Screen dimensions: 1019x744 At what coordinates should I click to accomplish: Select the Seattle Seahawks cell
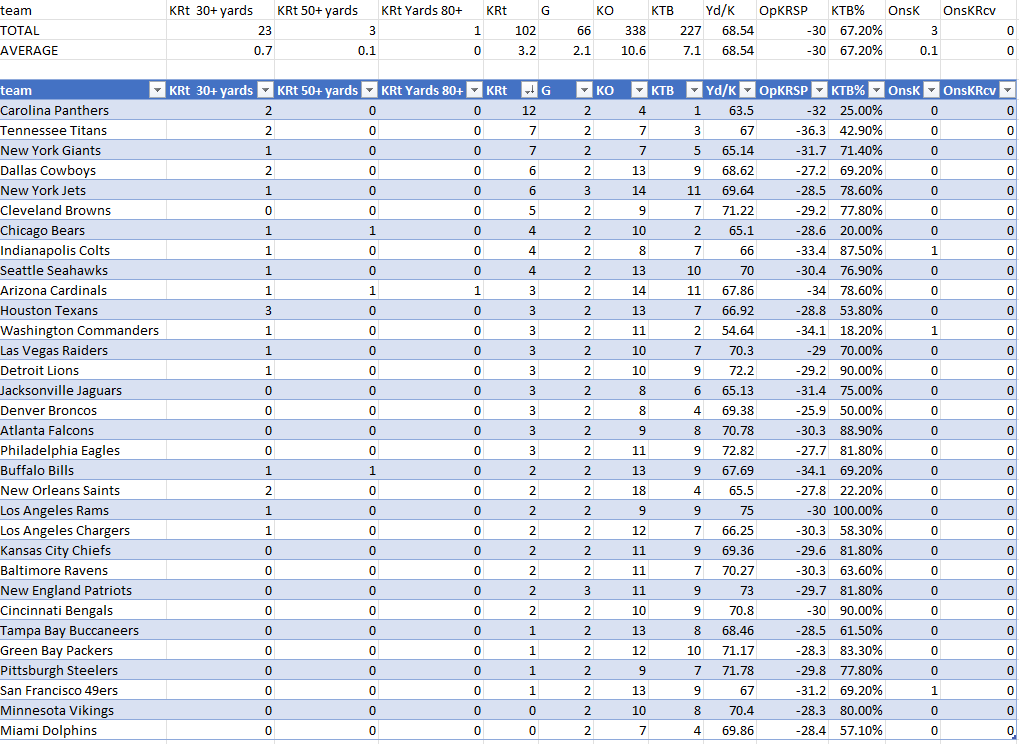pyautogui.click(x=83, y=270)
